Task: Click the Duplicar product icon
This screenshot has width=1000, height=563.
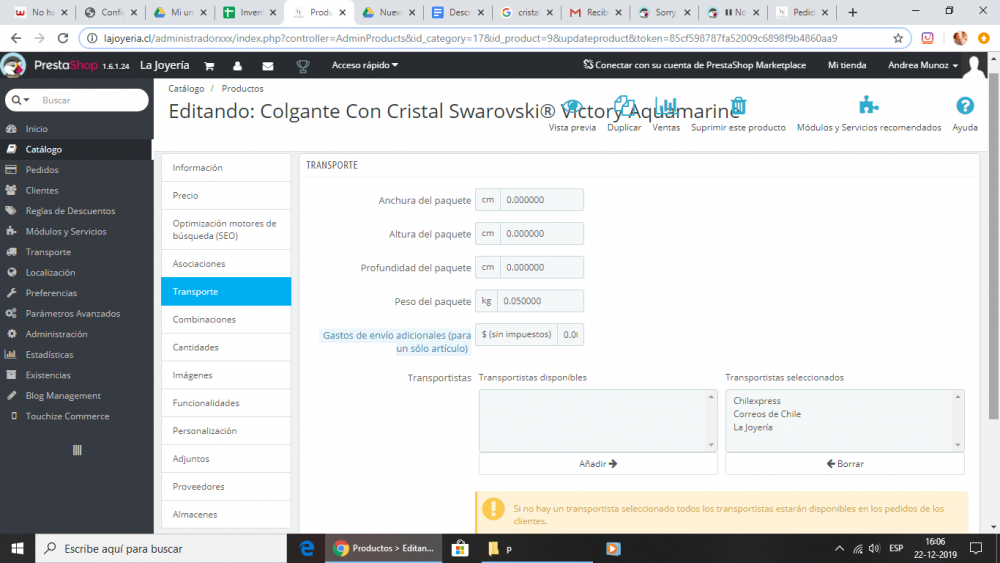Action: 624,106
